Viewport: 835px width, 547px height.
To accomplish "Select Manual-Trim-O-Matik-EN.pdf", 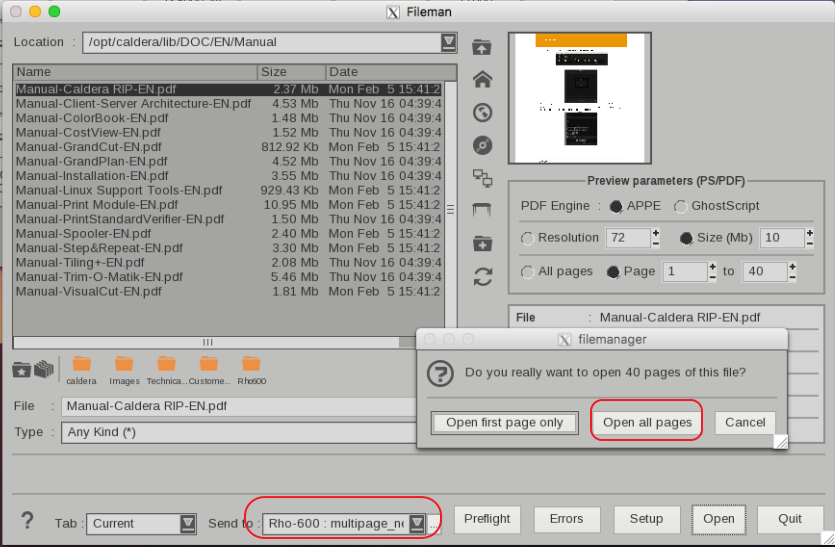I will pos(228,277).
